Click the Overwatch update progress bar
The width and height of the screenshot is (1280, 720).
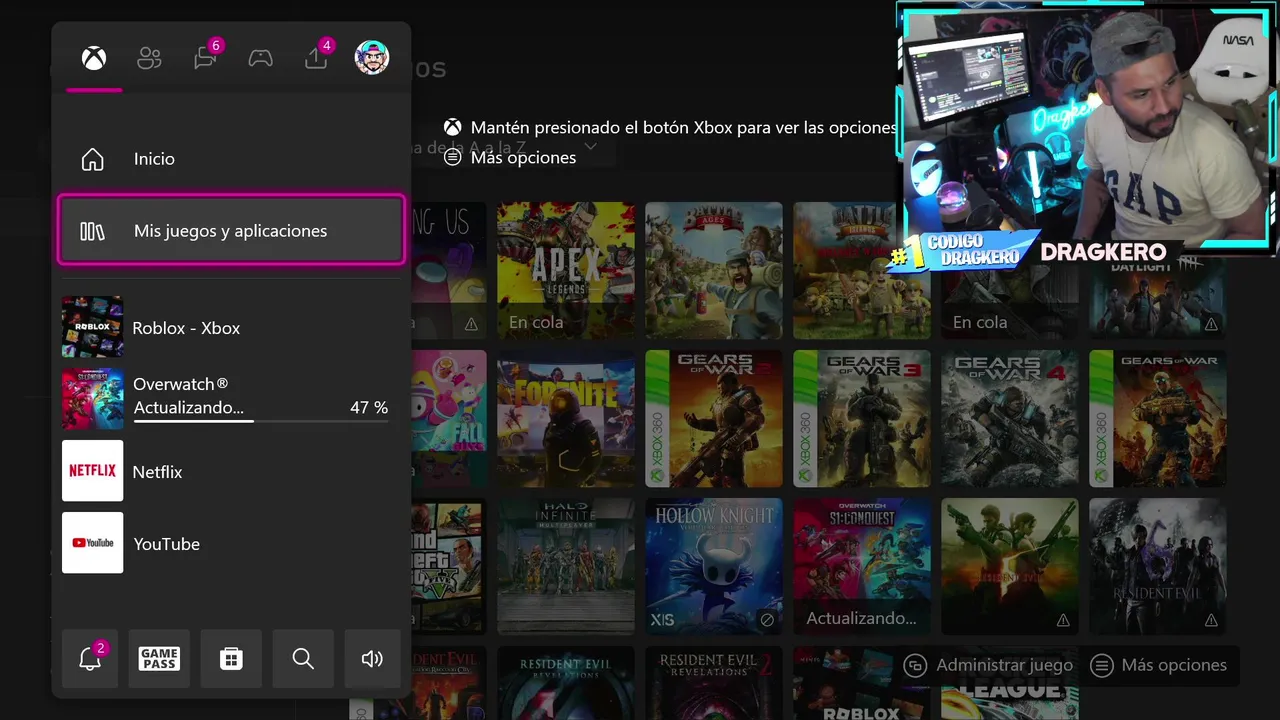click(261, 421)
